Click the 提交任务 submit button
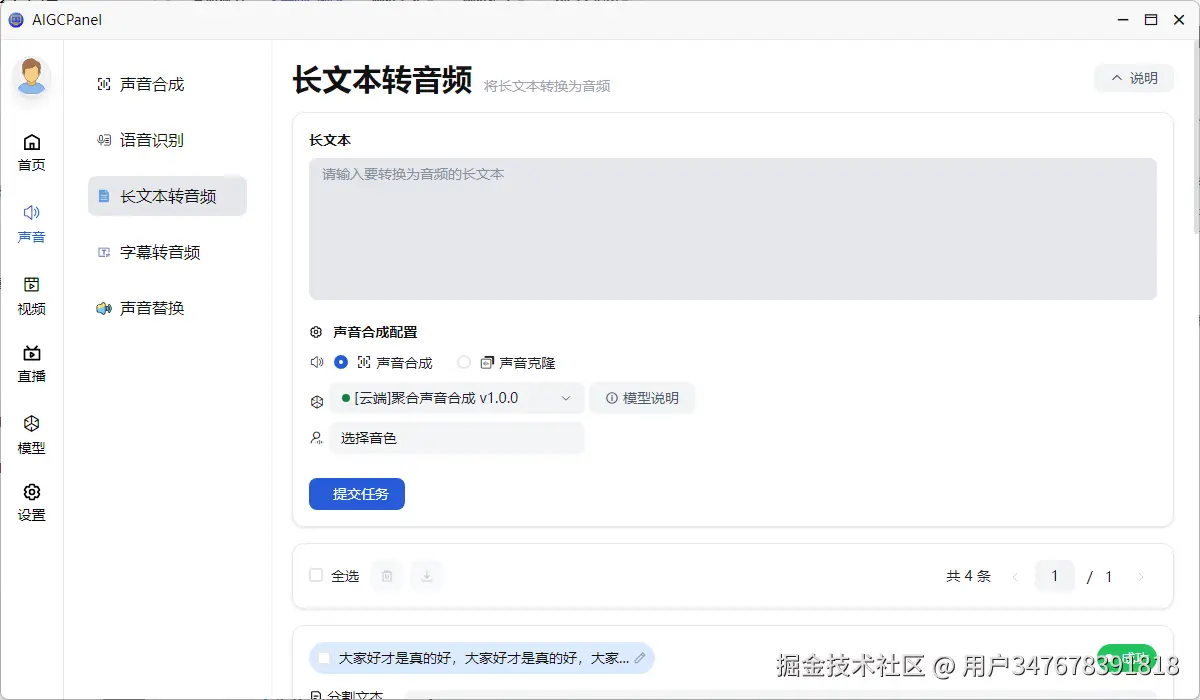The image size is (1200, 700). click(x=356, y=494)
